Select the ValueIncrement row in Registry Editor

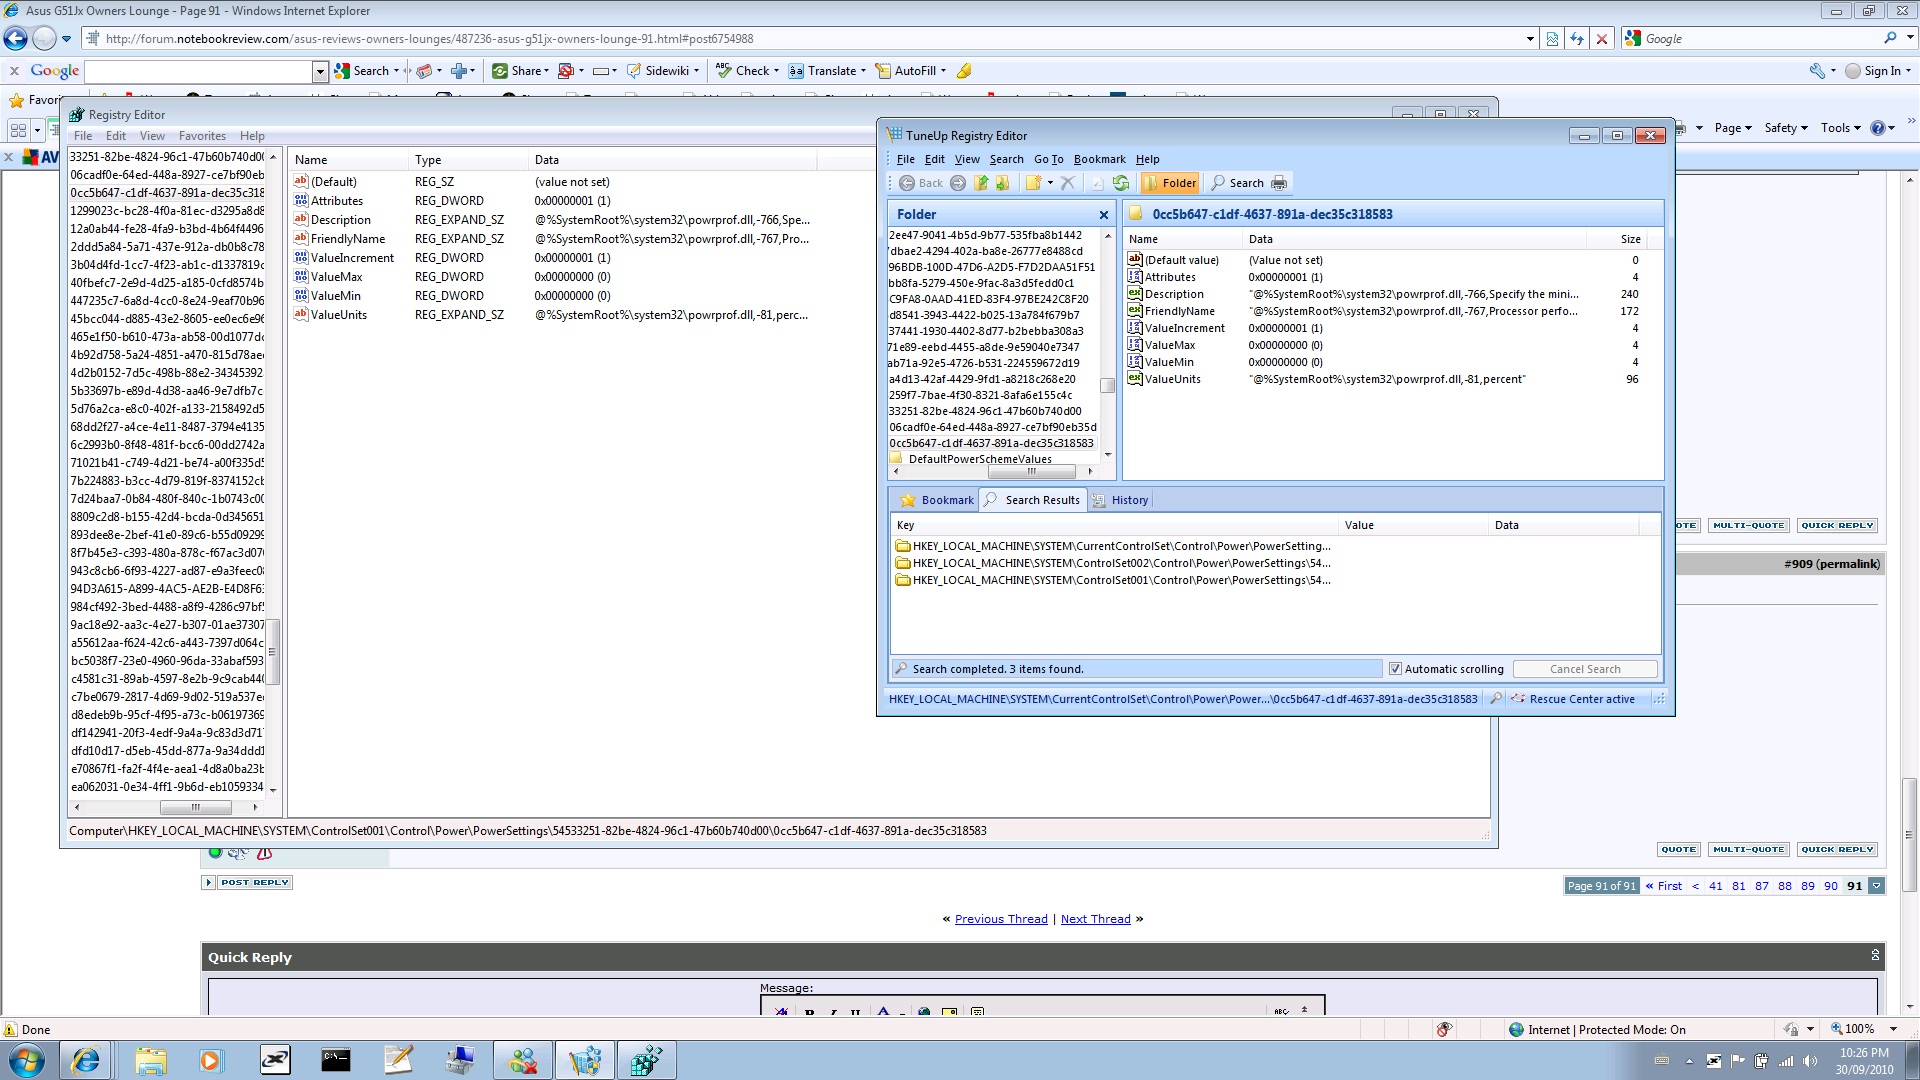[x=352, y=258]
